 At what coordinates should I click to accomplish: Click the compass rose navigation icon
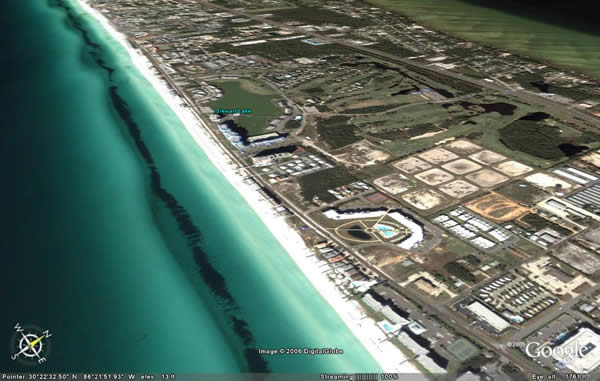(31, 344)
